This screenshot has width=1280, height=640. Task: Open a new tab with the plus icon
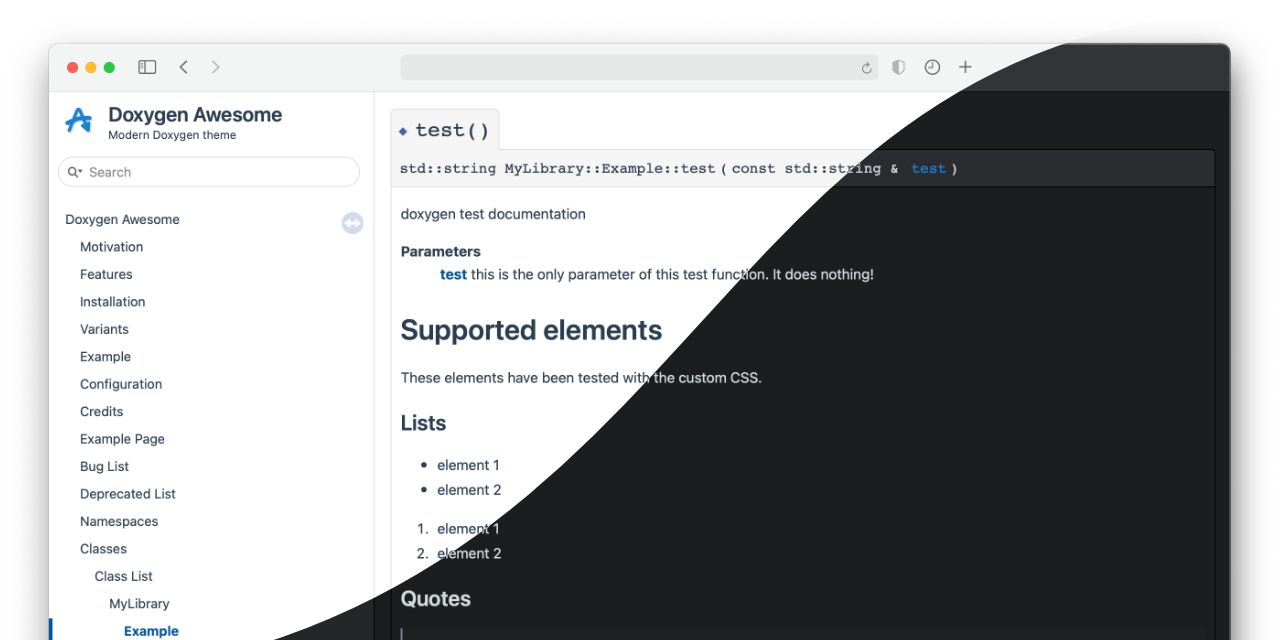click(x=965, y=67)
